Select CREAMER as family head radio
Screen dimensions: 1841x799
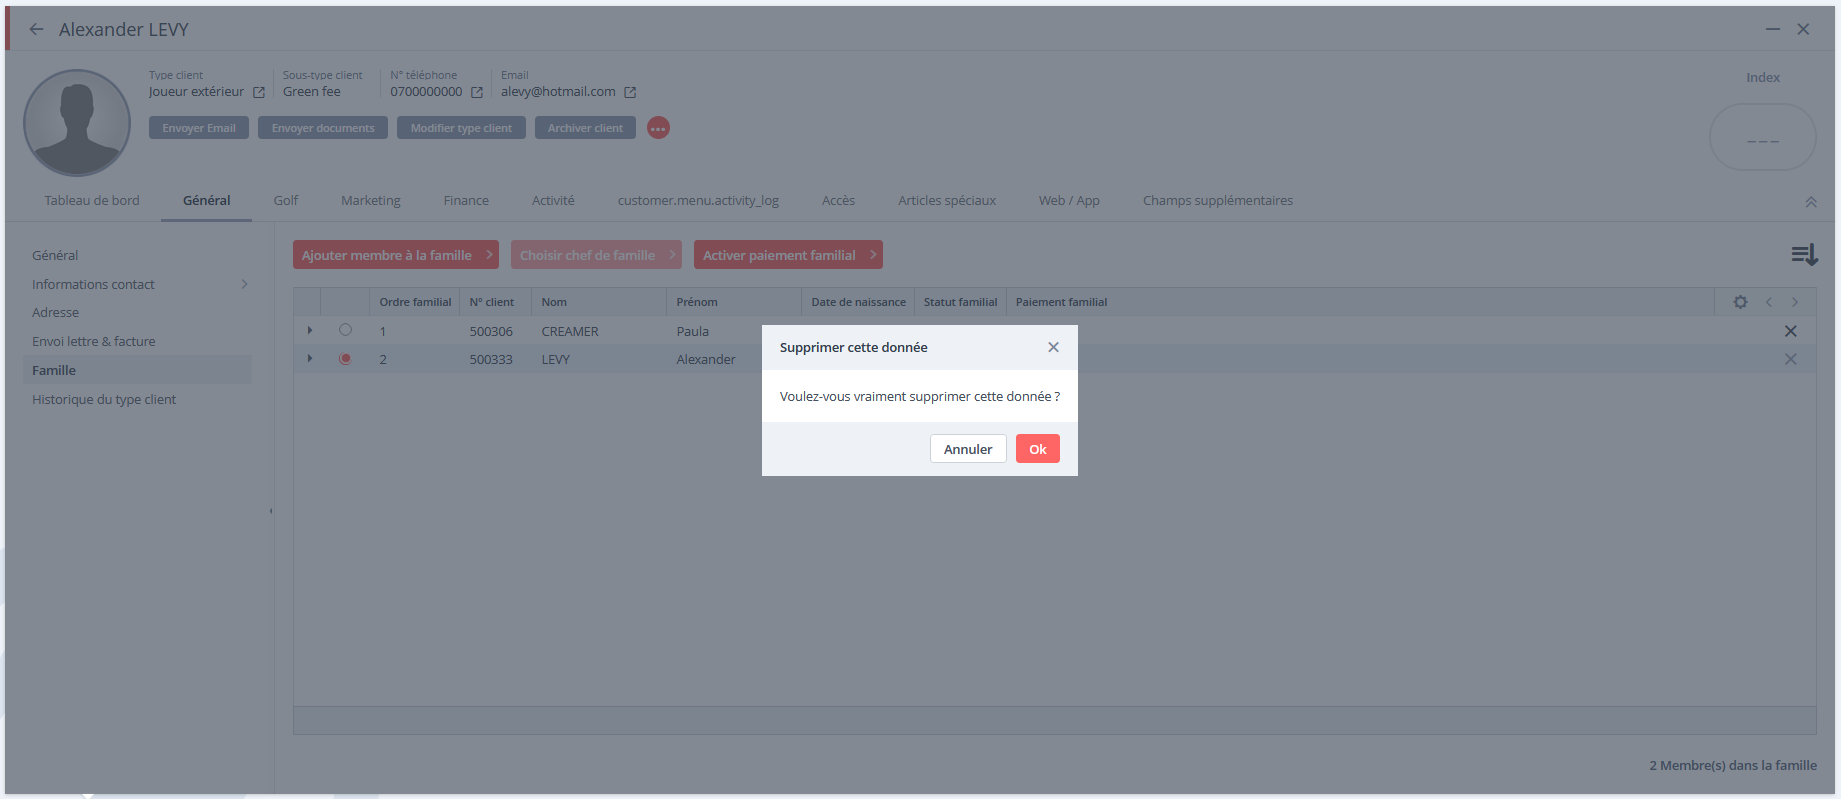click(345, 330)
